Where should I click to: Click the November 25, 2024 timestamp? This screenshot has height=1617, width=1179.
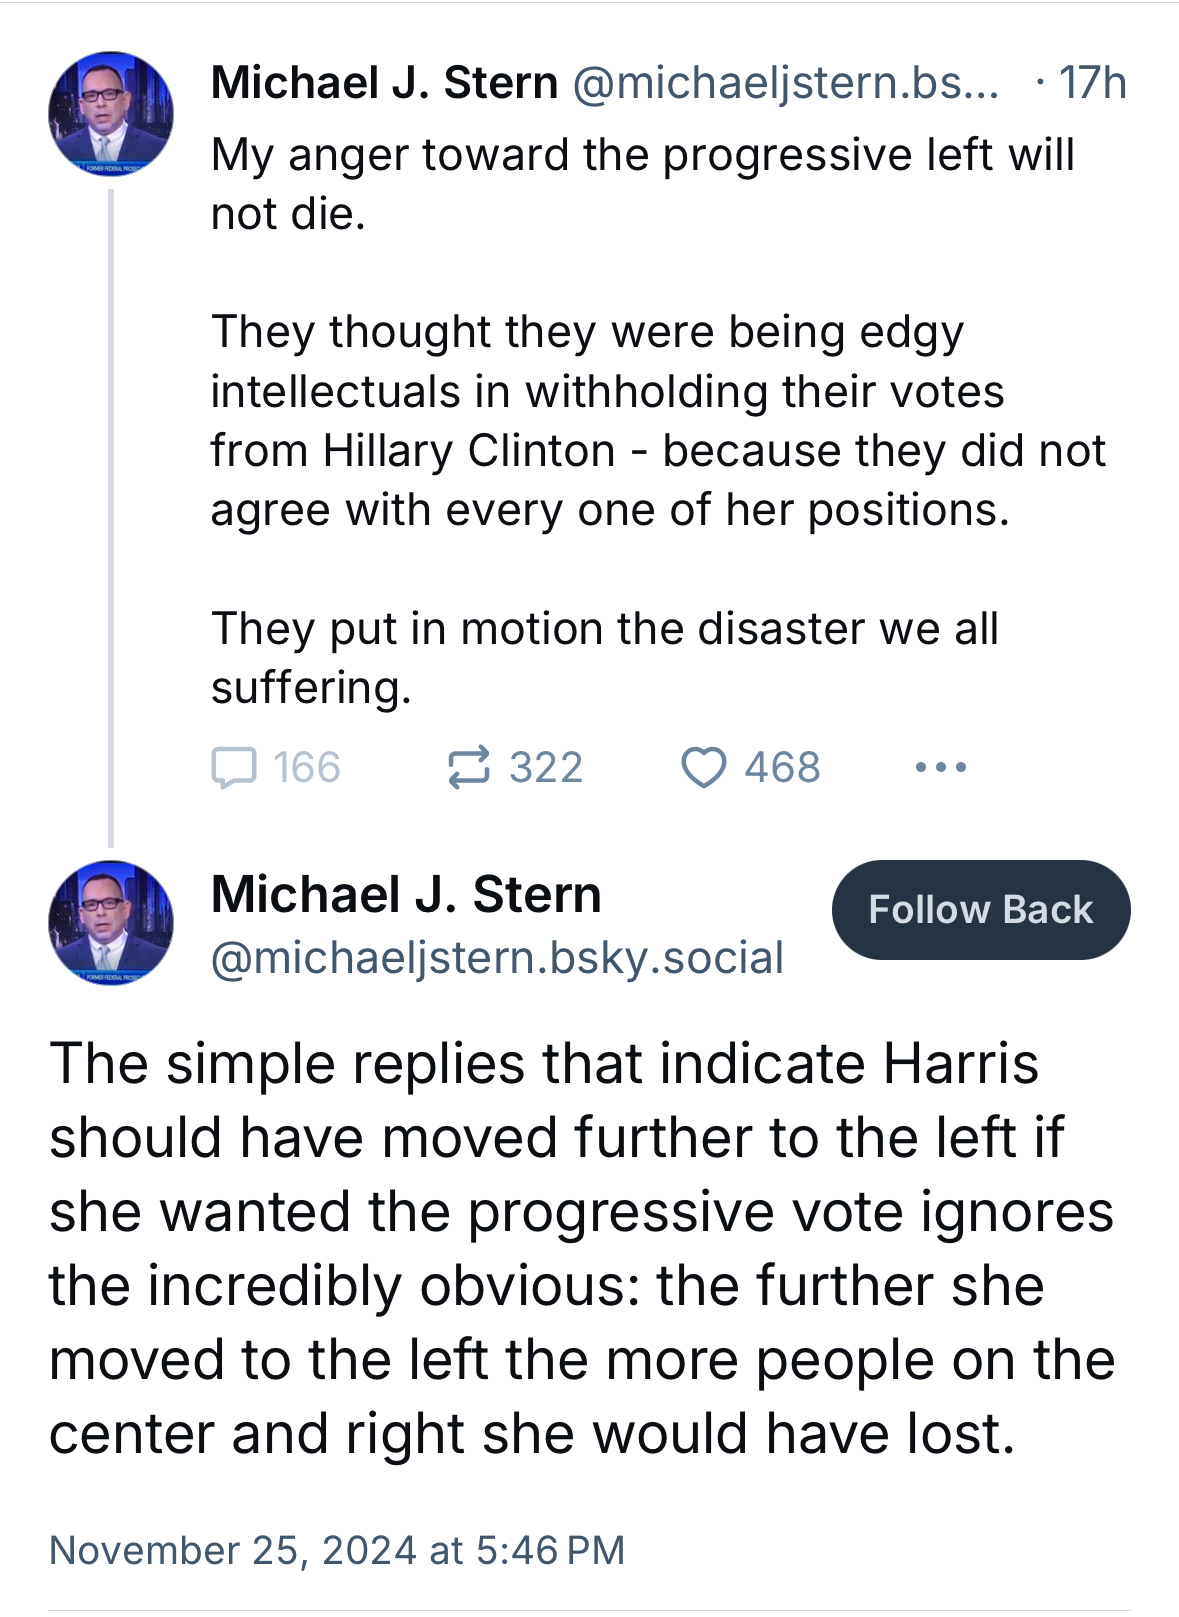pos(337,1550)
